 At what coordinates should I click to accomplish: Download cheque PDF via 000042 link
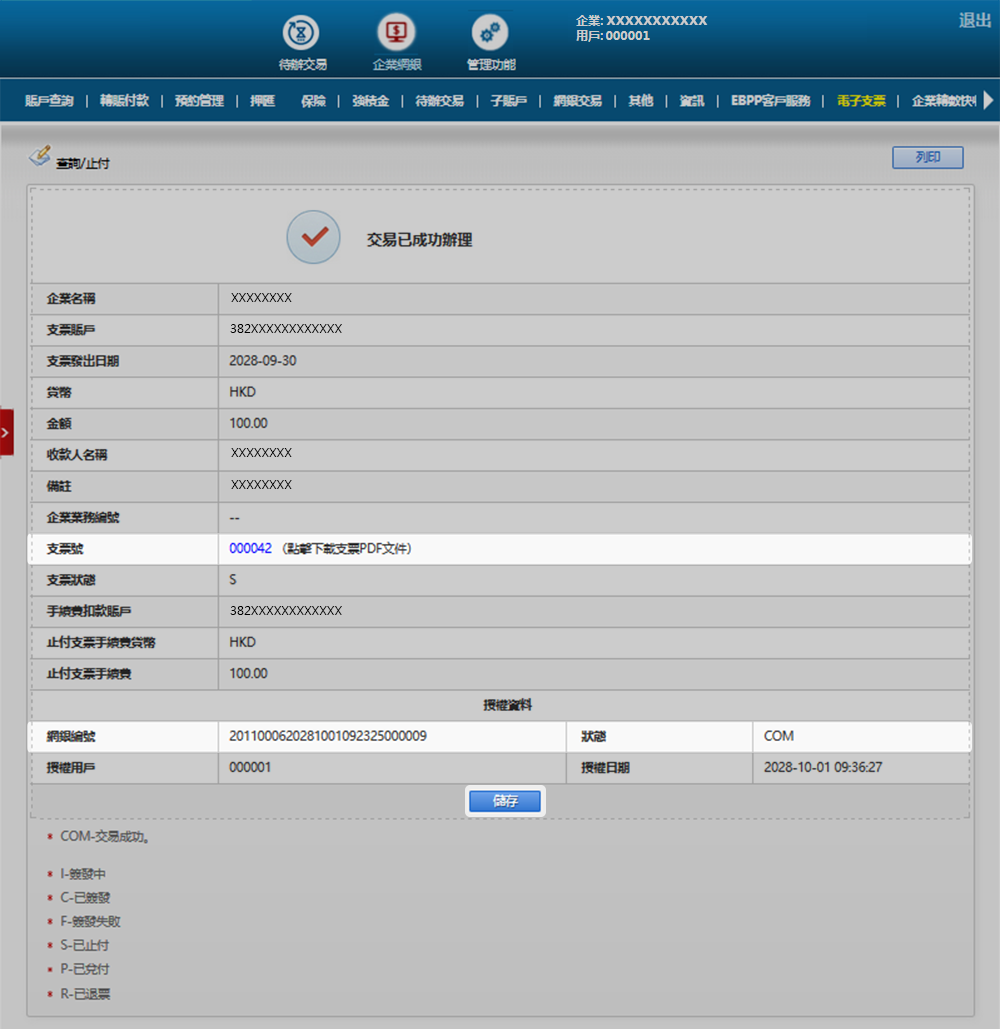(x=250, y=549)
